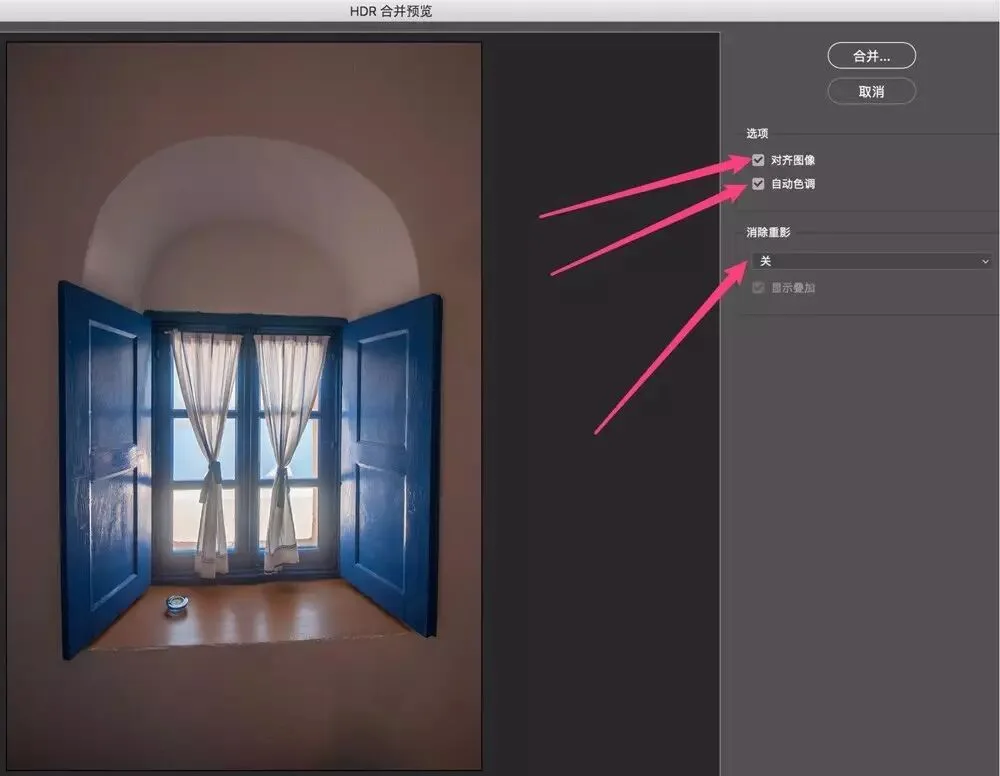The width and height of the screenshot is (1000, 776).
Task: Click the left blue shutter in preview
Action: click(104, 469)
